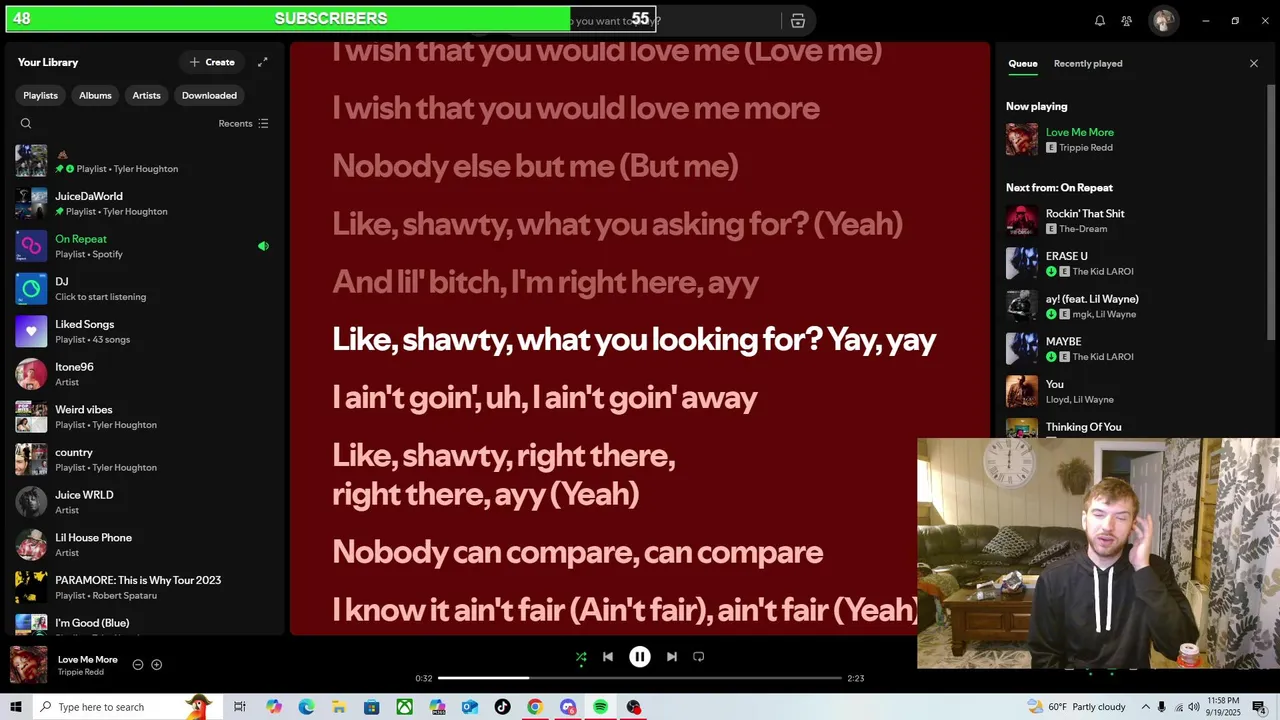Add Love Me More to a playlist
Viewport: 1280px width, 720px height.
click(156, 665)
